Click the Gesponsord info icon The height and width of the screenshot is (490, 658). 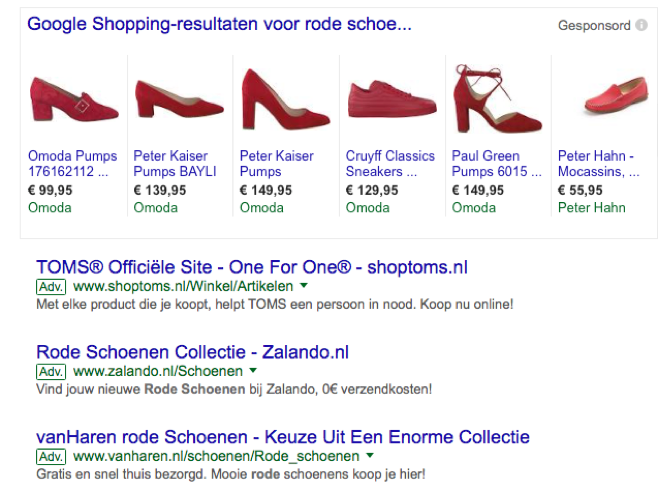641,25
